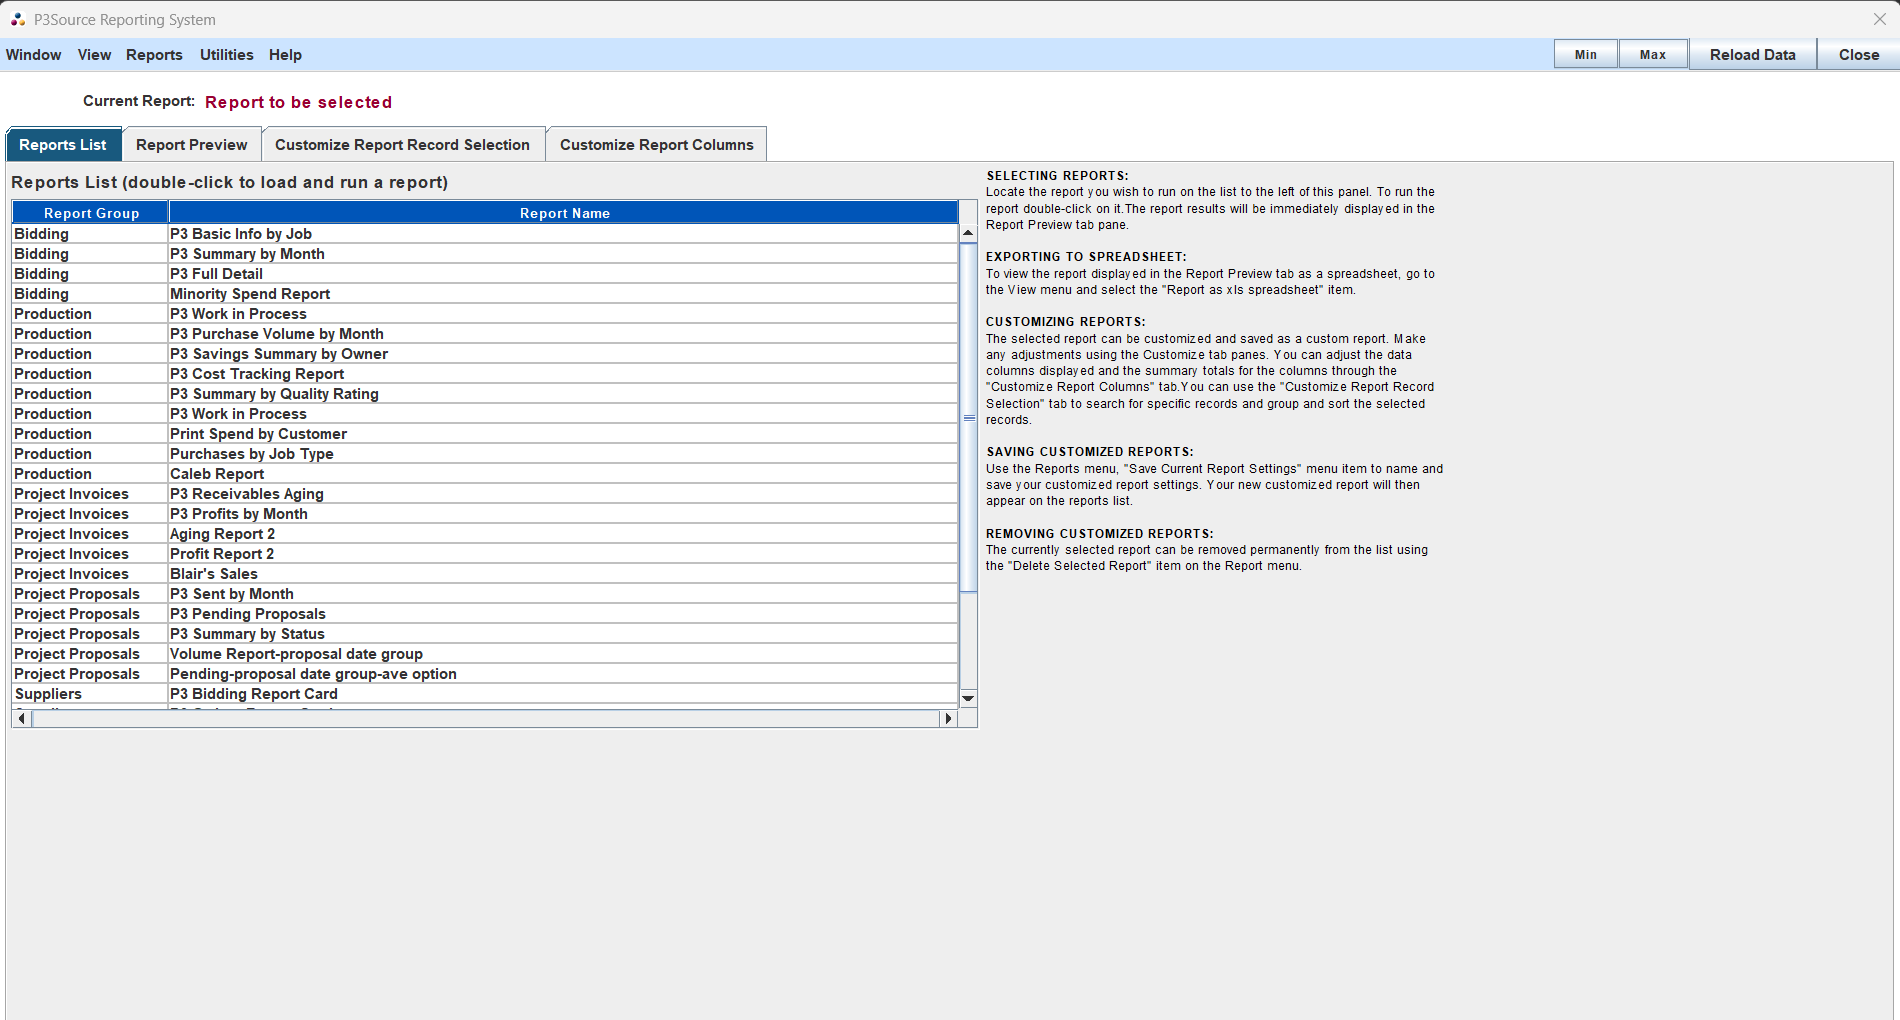Select the Minority Spend Report row
This screenshot has width=1900, height=1020.
[250, 293]
